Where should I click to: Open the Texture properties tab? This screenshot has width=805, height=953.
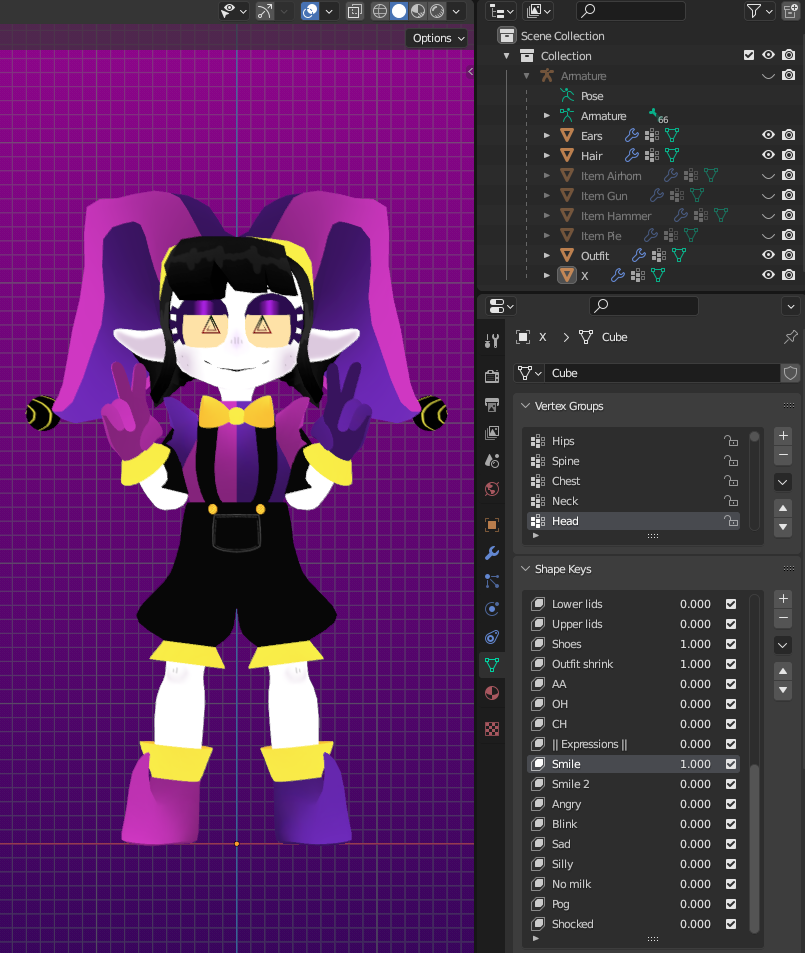click(492, 729)
